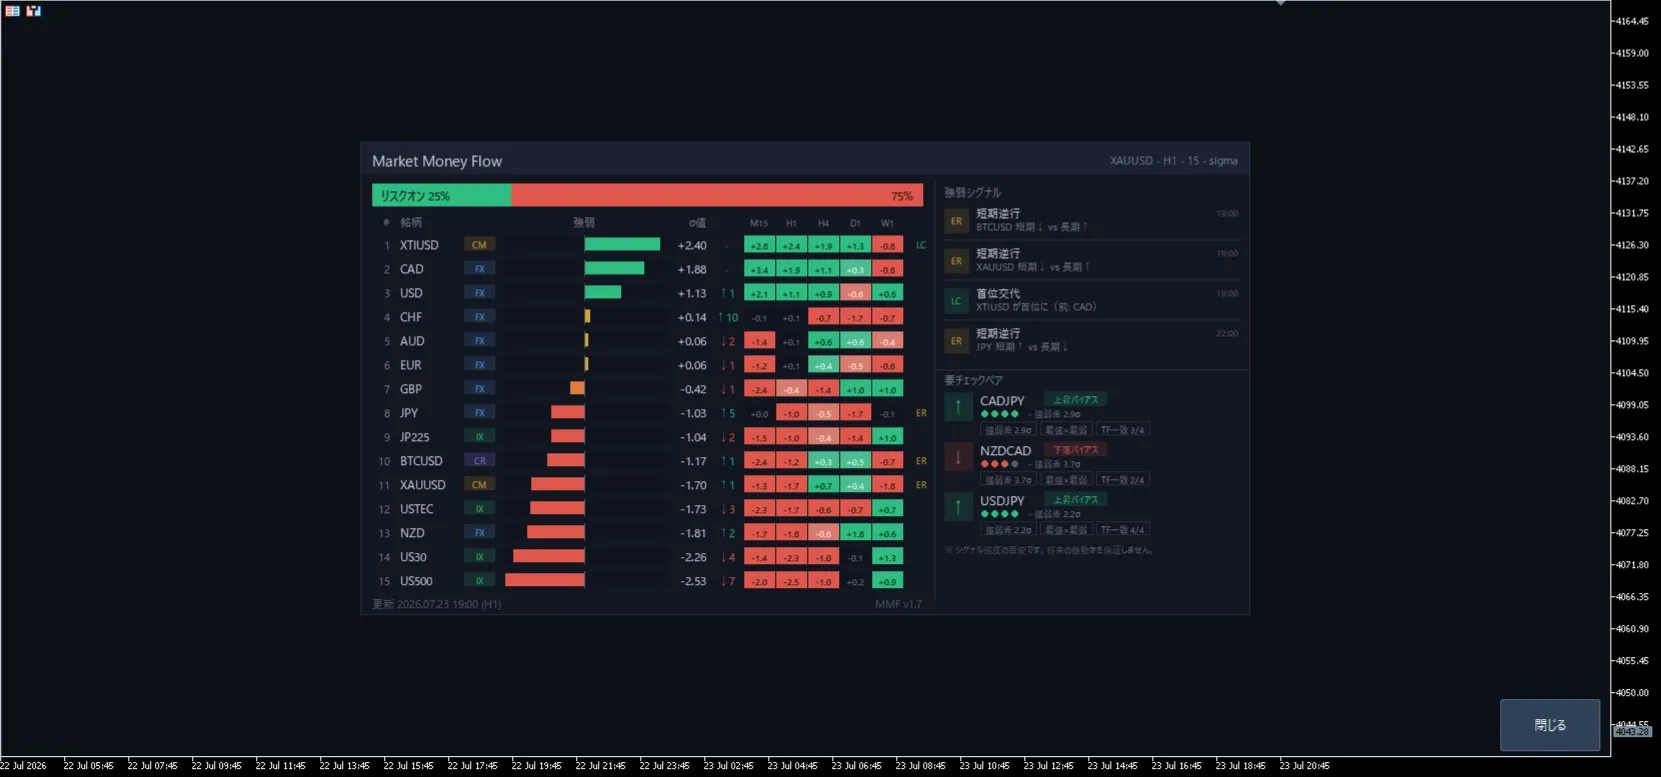Screen dimensions: 1661x777
Task: Select the M15 column header
Action: coord(759,223)
